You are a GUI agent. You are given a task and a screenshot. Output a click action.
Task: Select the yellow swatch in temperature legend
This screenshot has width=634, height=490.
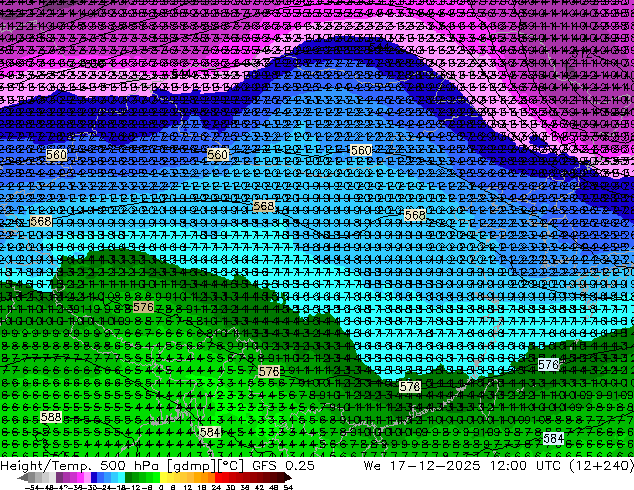click(x=163, y=477)
